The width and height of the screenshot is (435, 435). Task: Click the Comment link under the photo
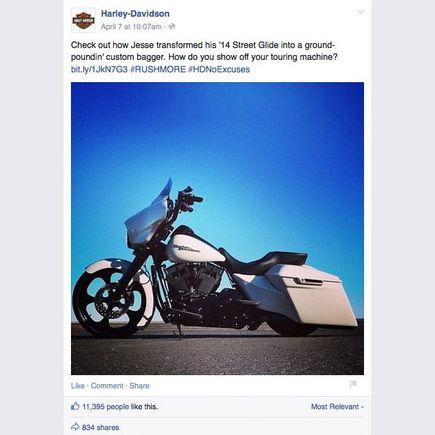pos(107,386)
